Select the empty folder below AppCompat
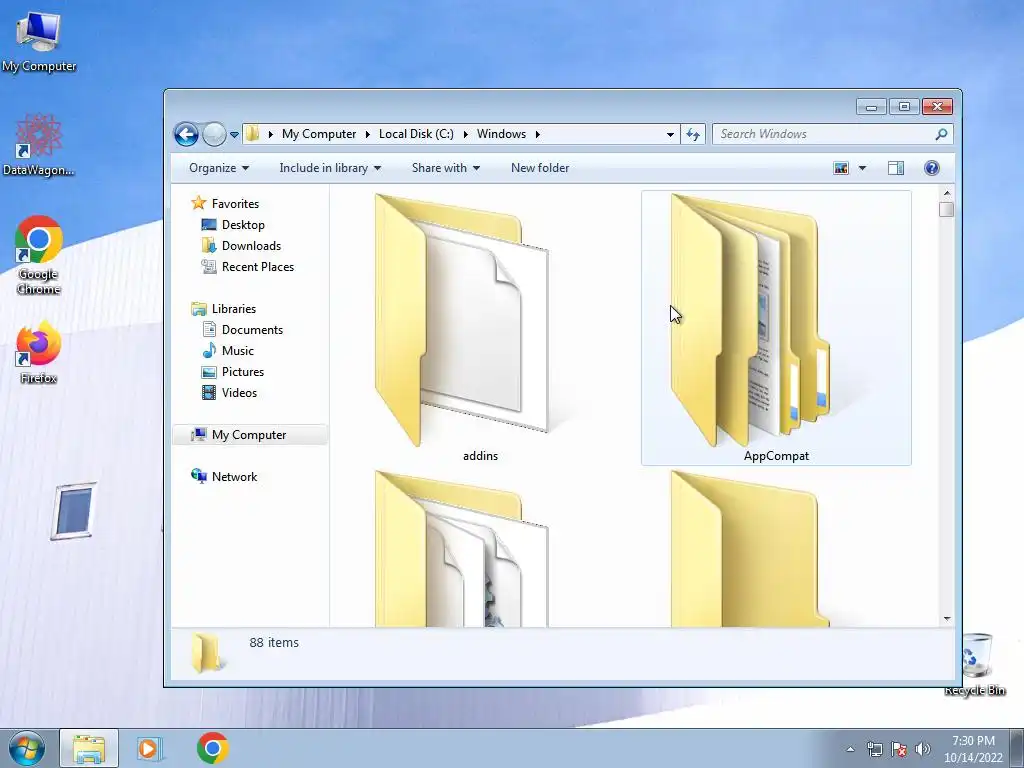This screenshot has height=768, width=1024. click(750, 549)
